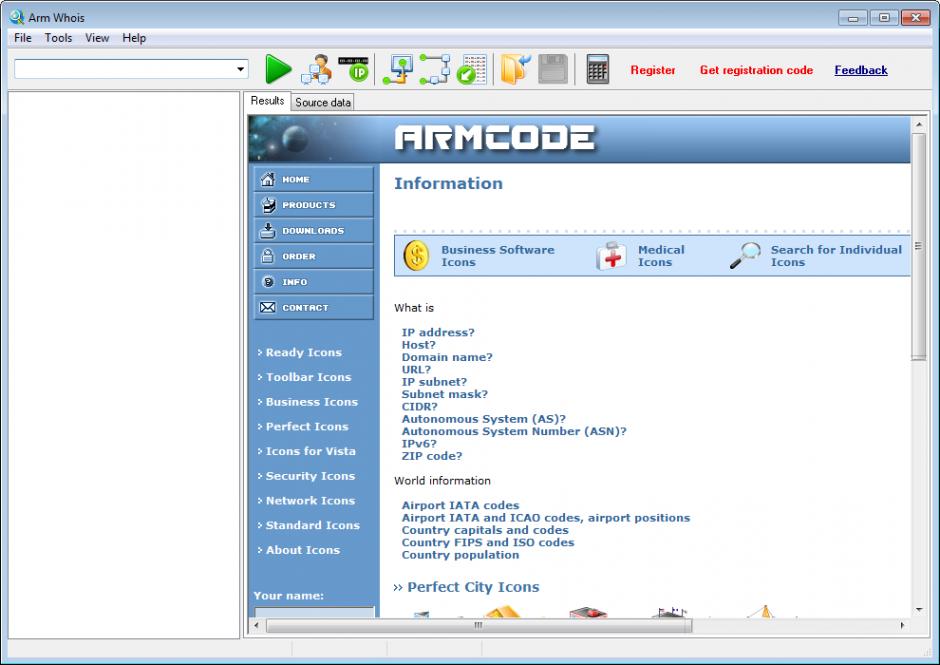
Task: Click the green Start query play icon
Action: pos(278,69)
